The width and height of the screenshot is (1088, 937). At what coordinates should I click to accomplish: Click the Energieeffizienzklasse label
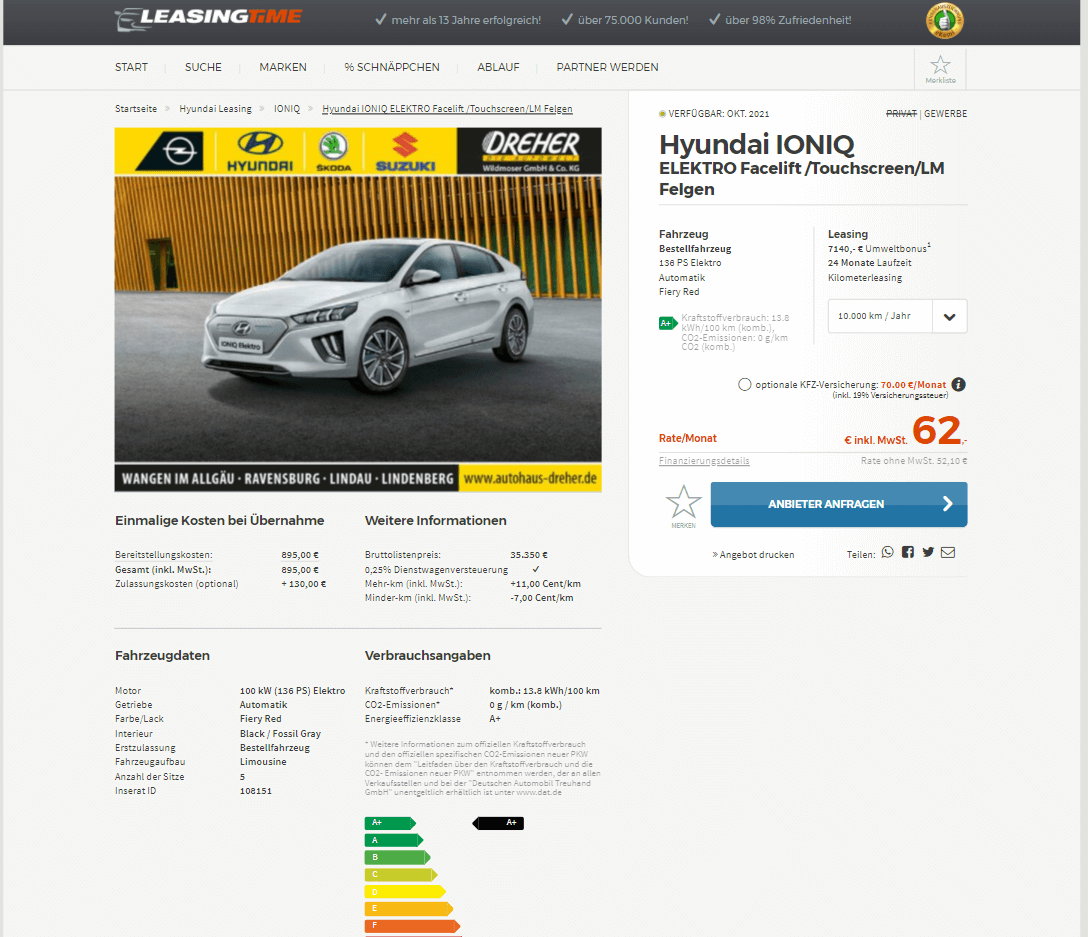click(413, 719)
